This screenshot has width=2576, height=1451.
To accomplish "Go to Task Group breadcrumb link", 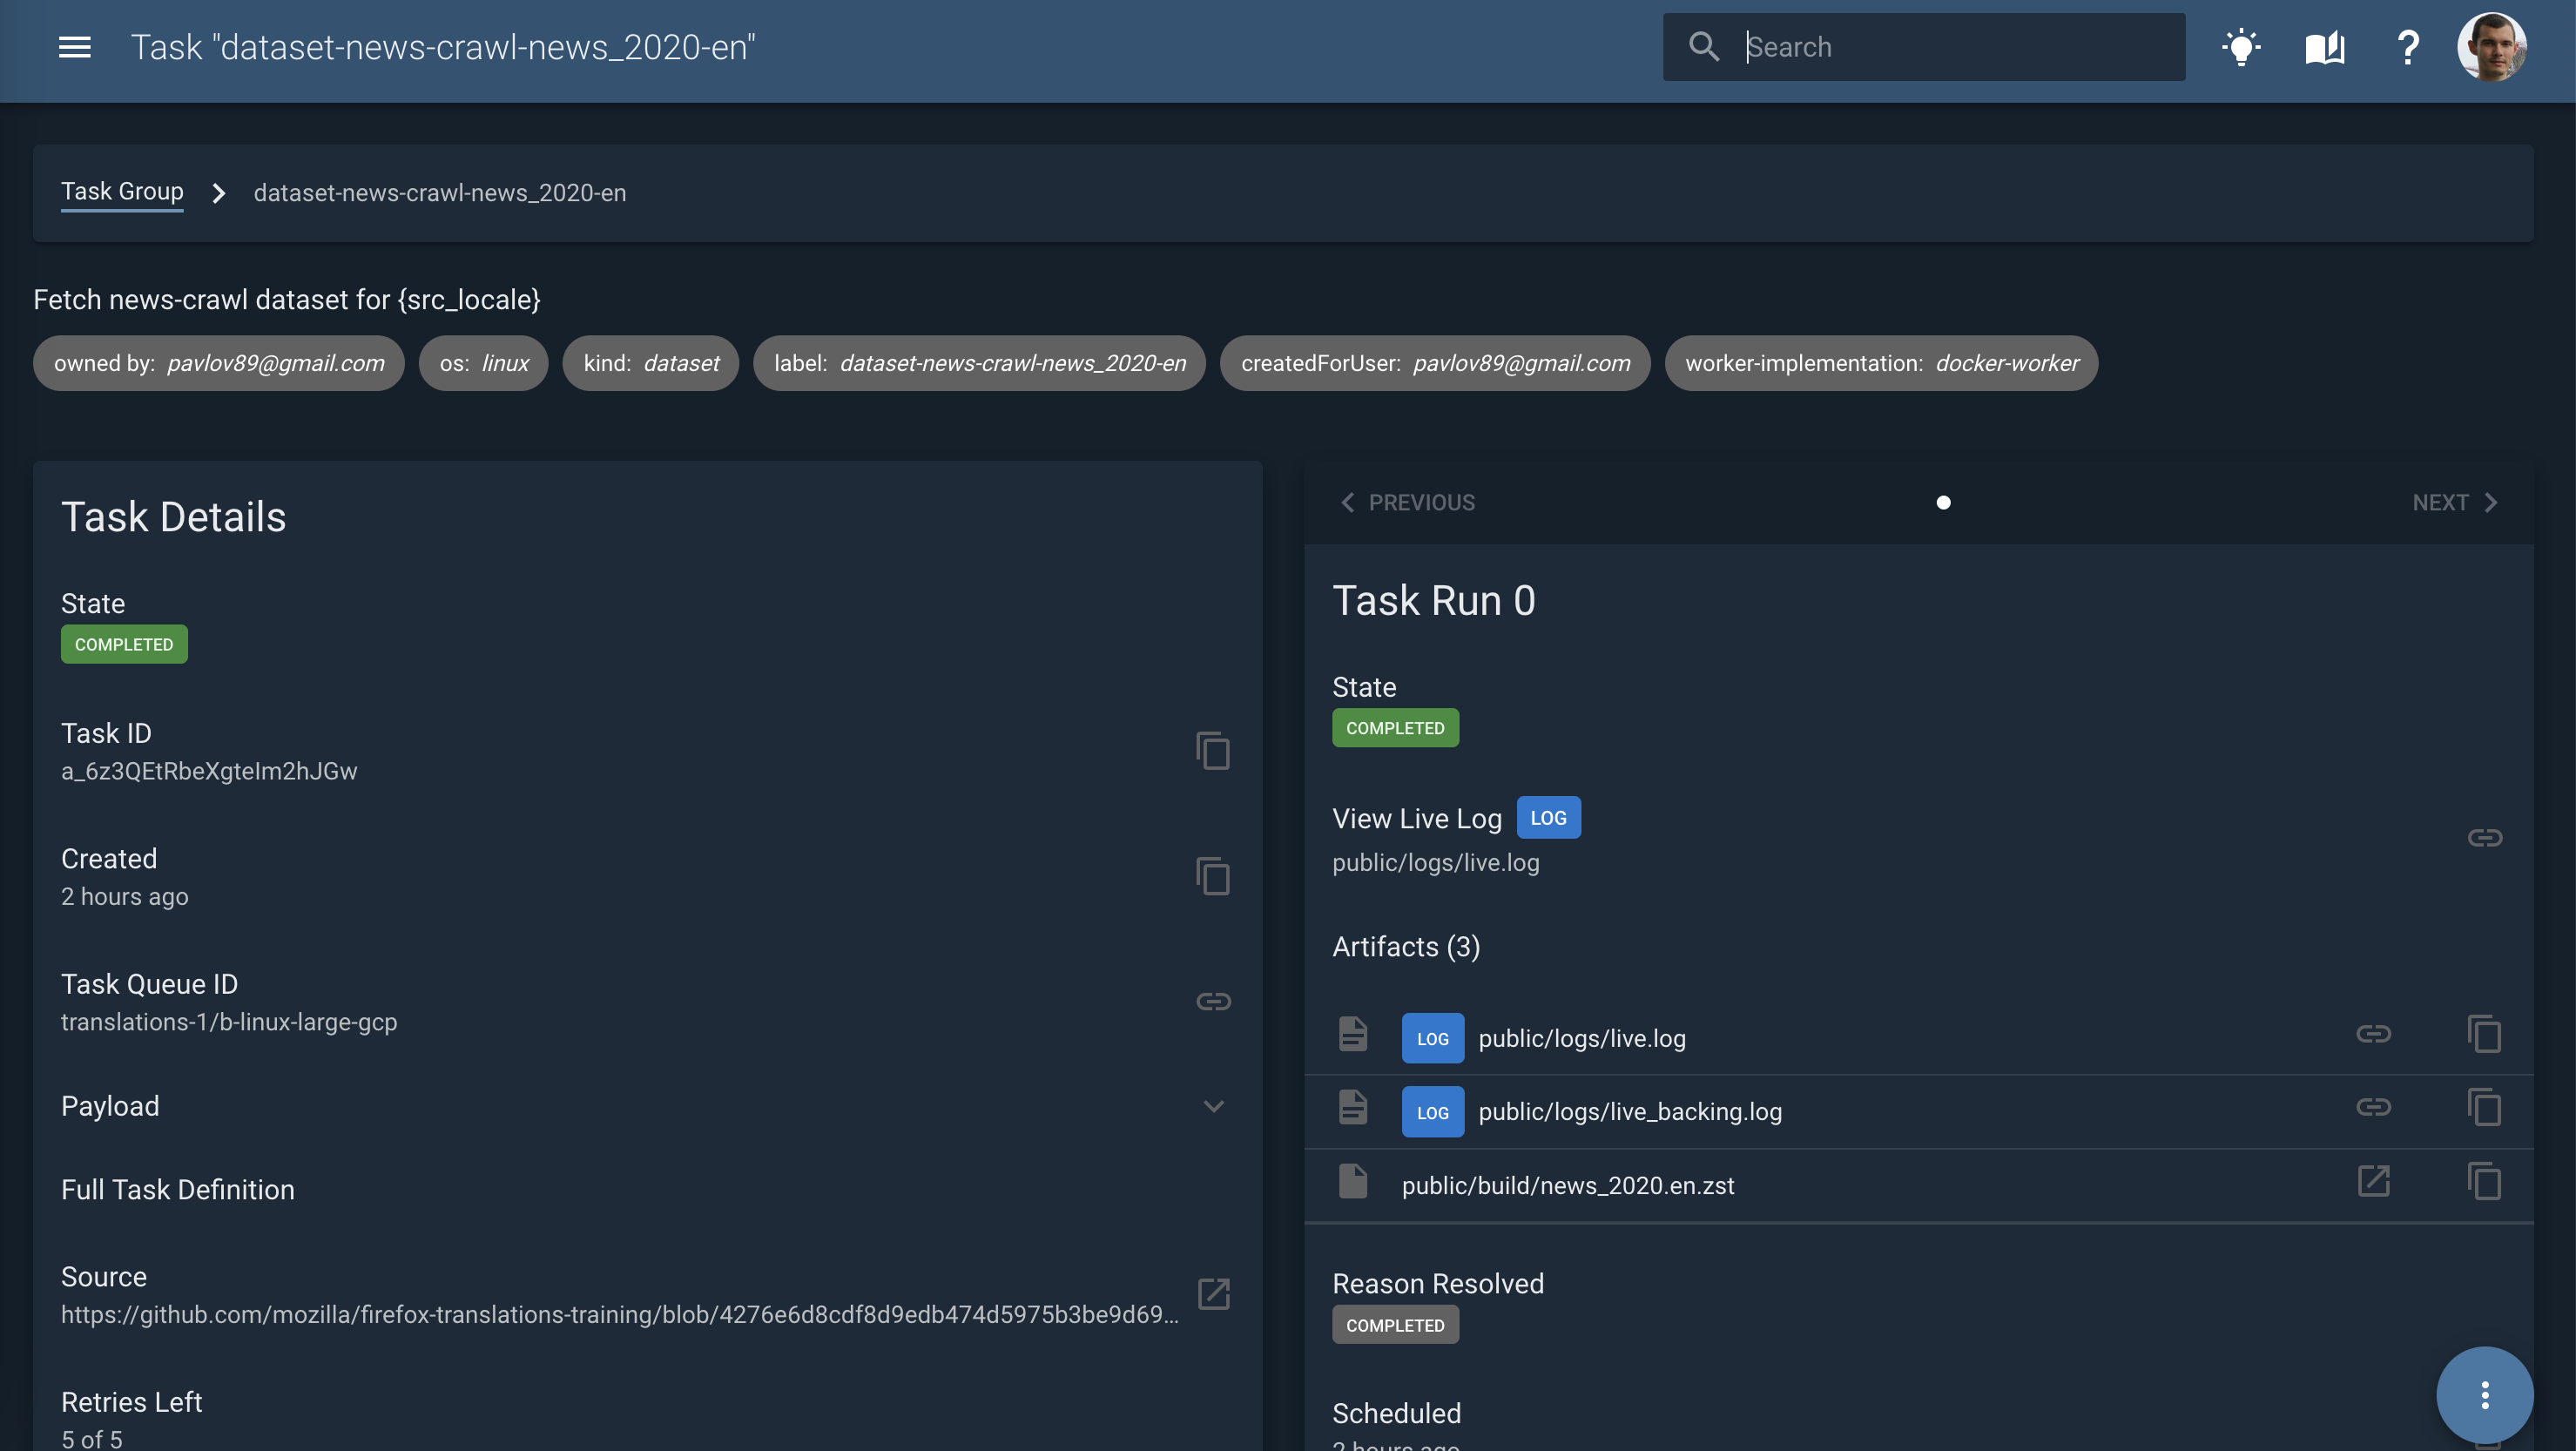I will click(122, 192).
